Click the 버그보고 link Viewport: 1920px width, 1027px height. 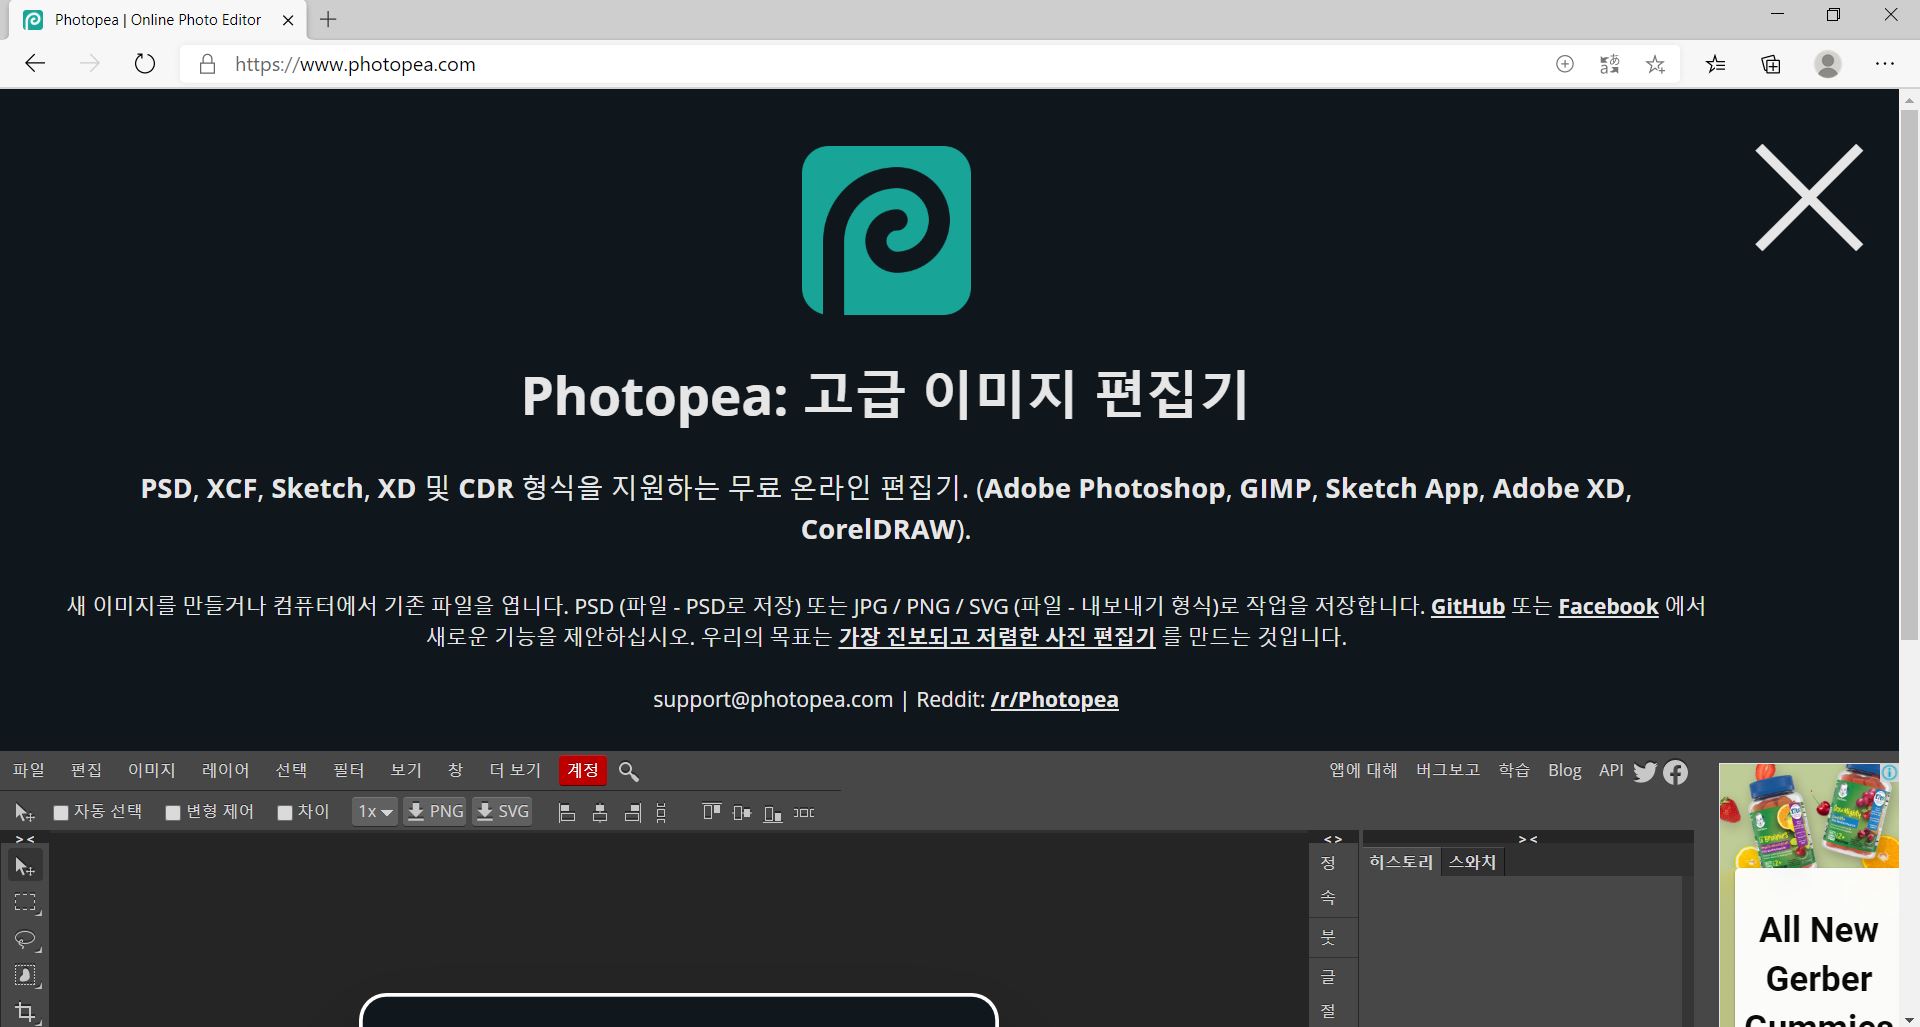click(x=1447, y=770)
